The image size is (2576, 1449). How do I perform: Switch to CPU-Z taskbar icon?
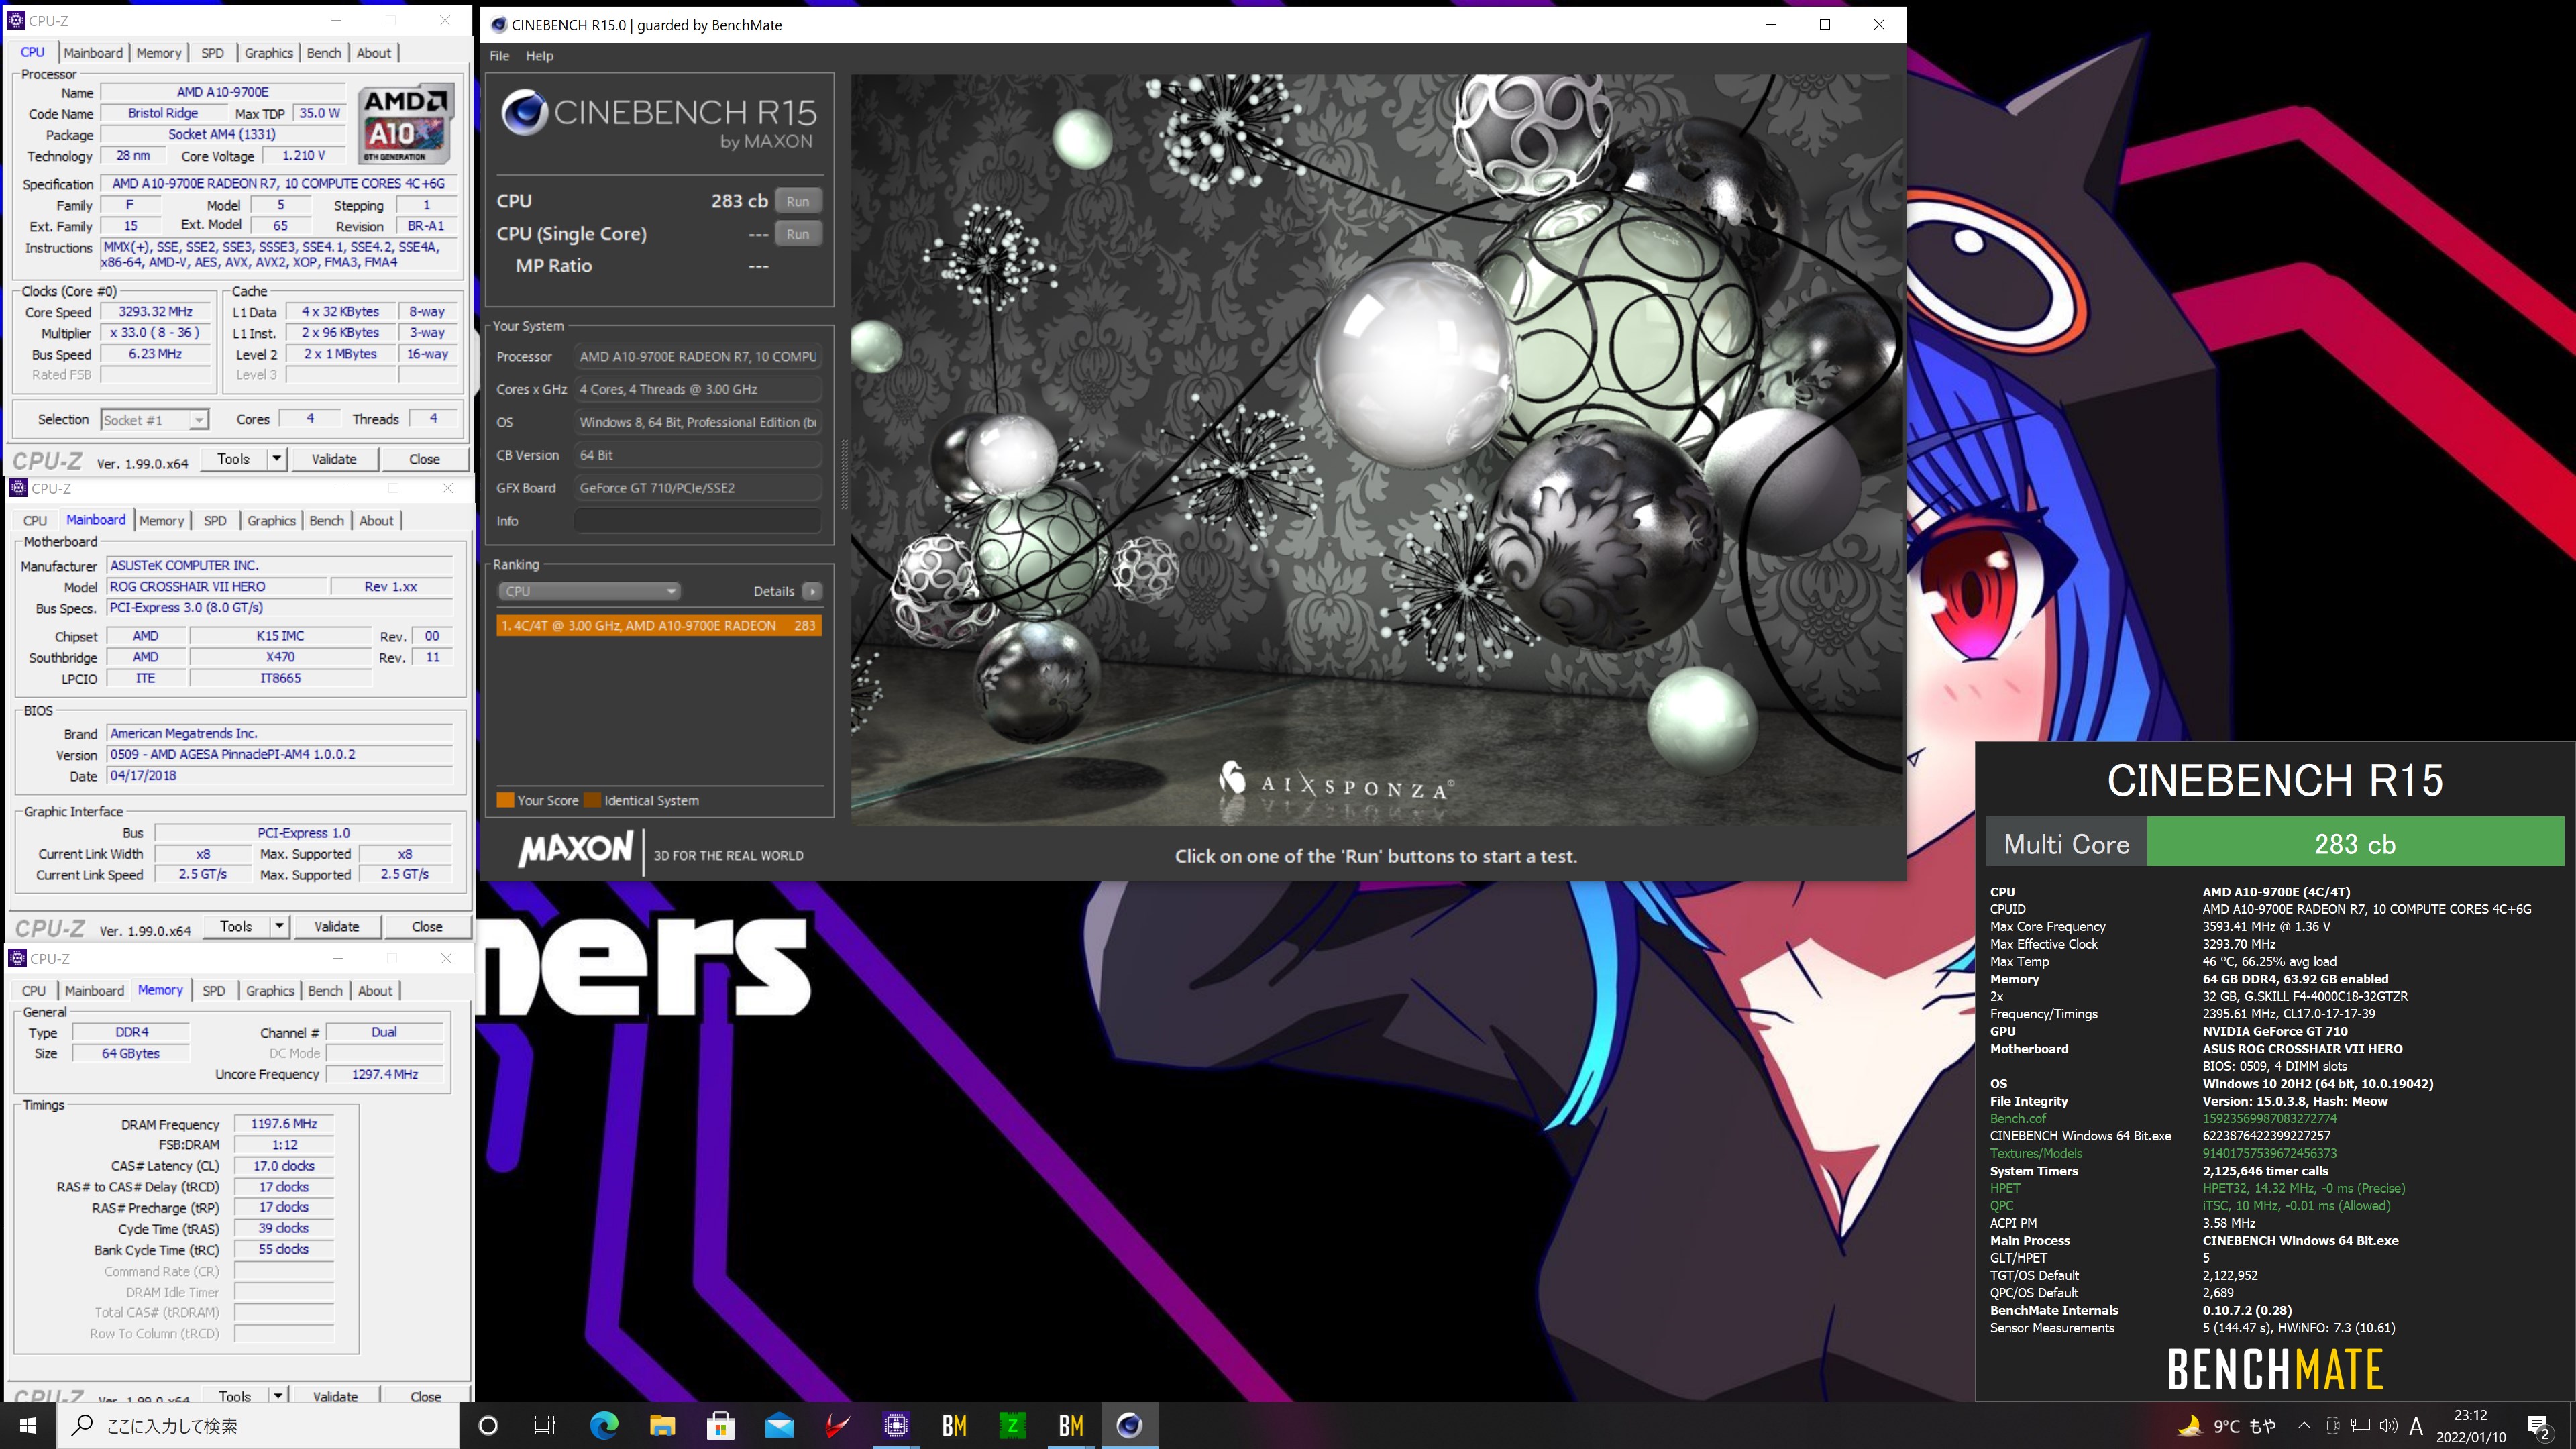pyautogui.click(x=896, y=1425)
